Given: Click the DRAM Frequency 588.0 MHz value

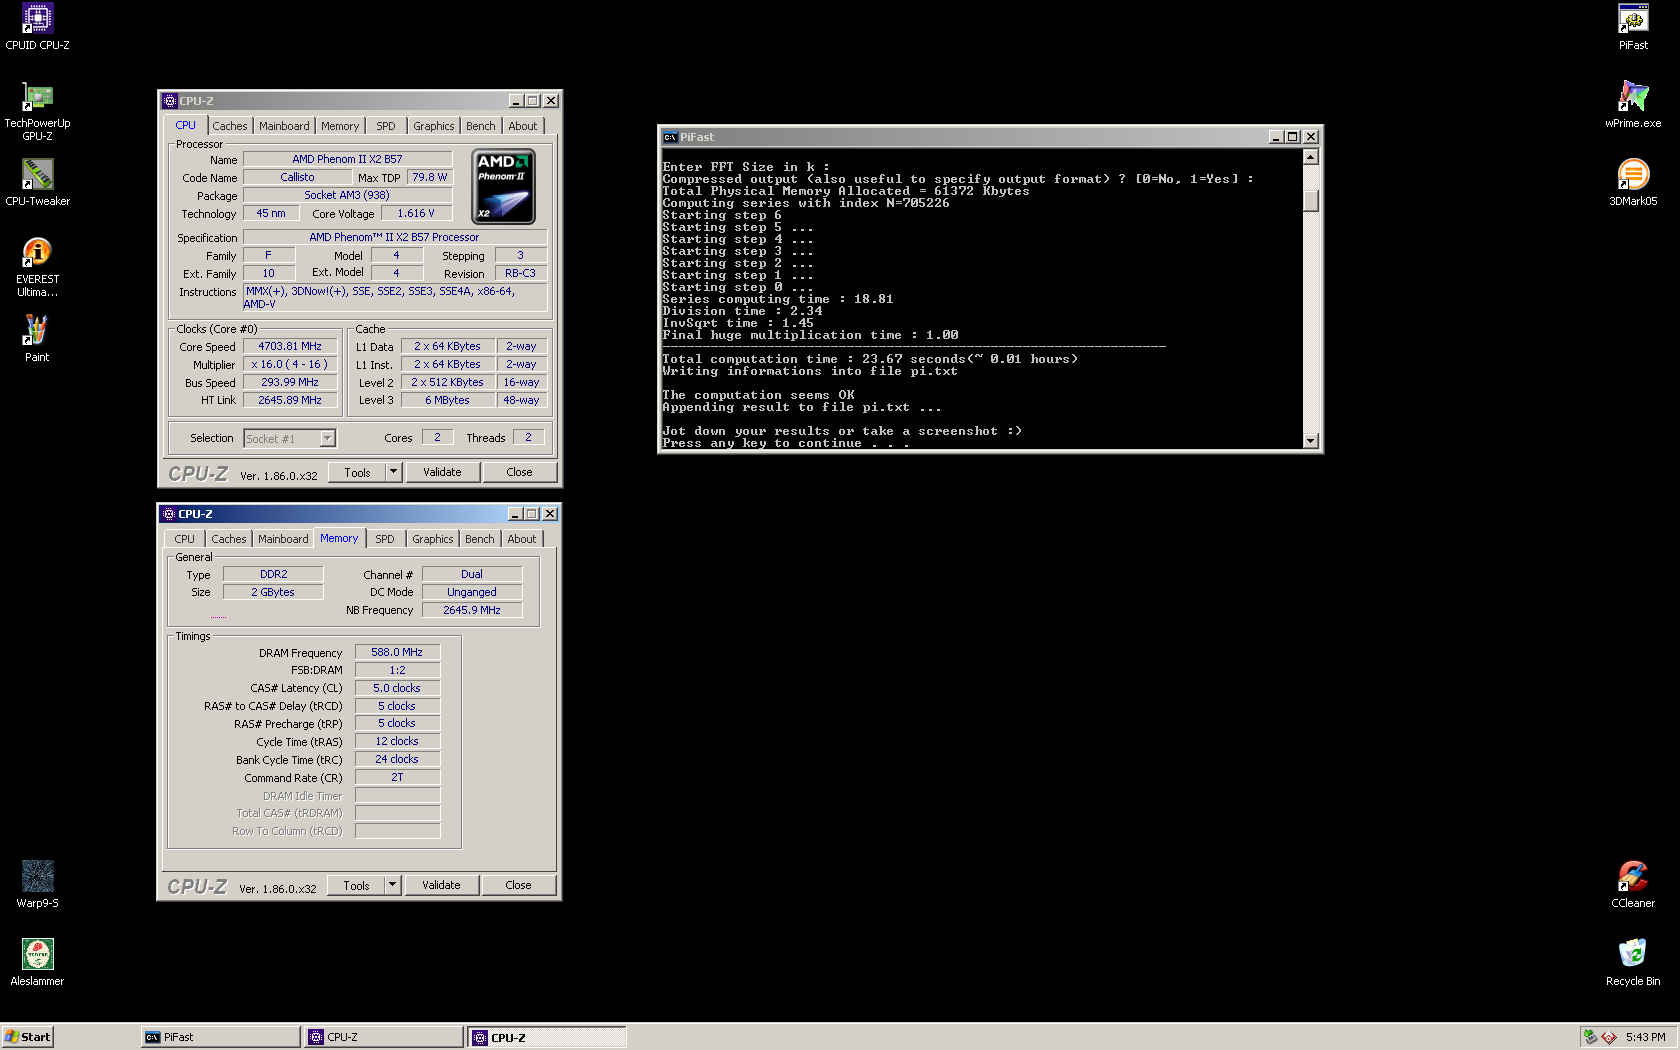Looking at the screenshot, I should pyautogui.click(x=397, y=652).
